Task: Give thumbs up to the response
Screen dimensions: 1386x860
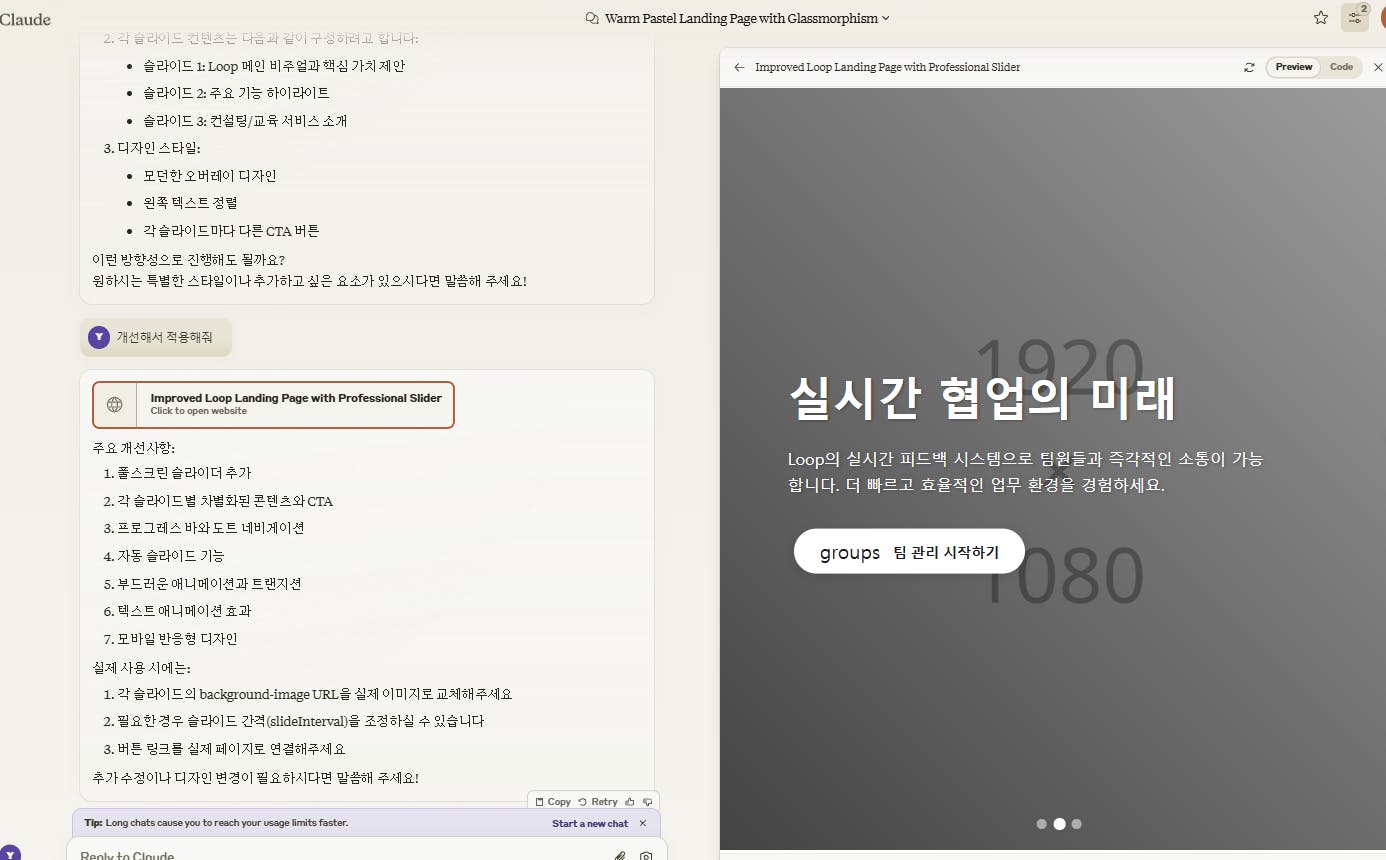Action: coord(629,802)
